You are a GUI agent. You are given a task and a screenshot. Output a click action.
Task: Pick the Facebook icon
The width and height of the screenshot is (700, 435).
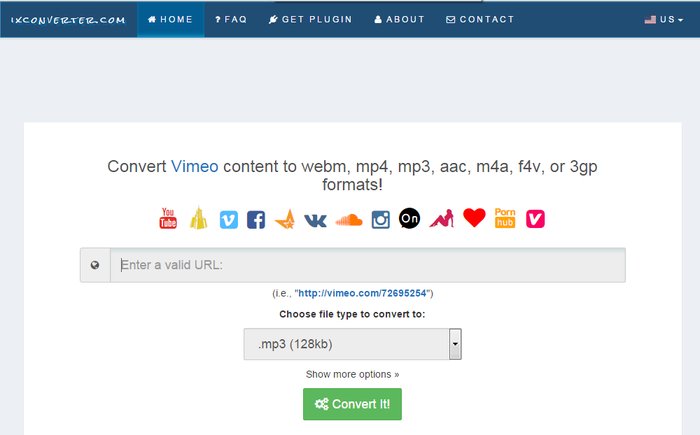256,219
